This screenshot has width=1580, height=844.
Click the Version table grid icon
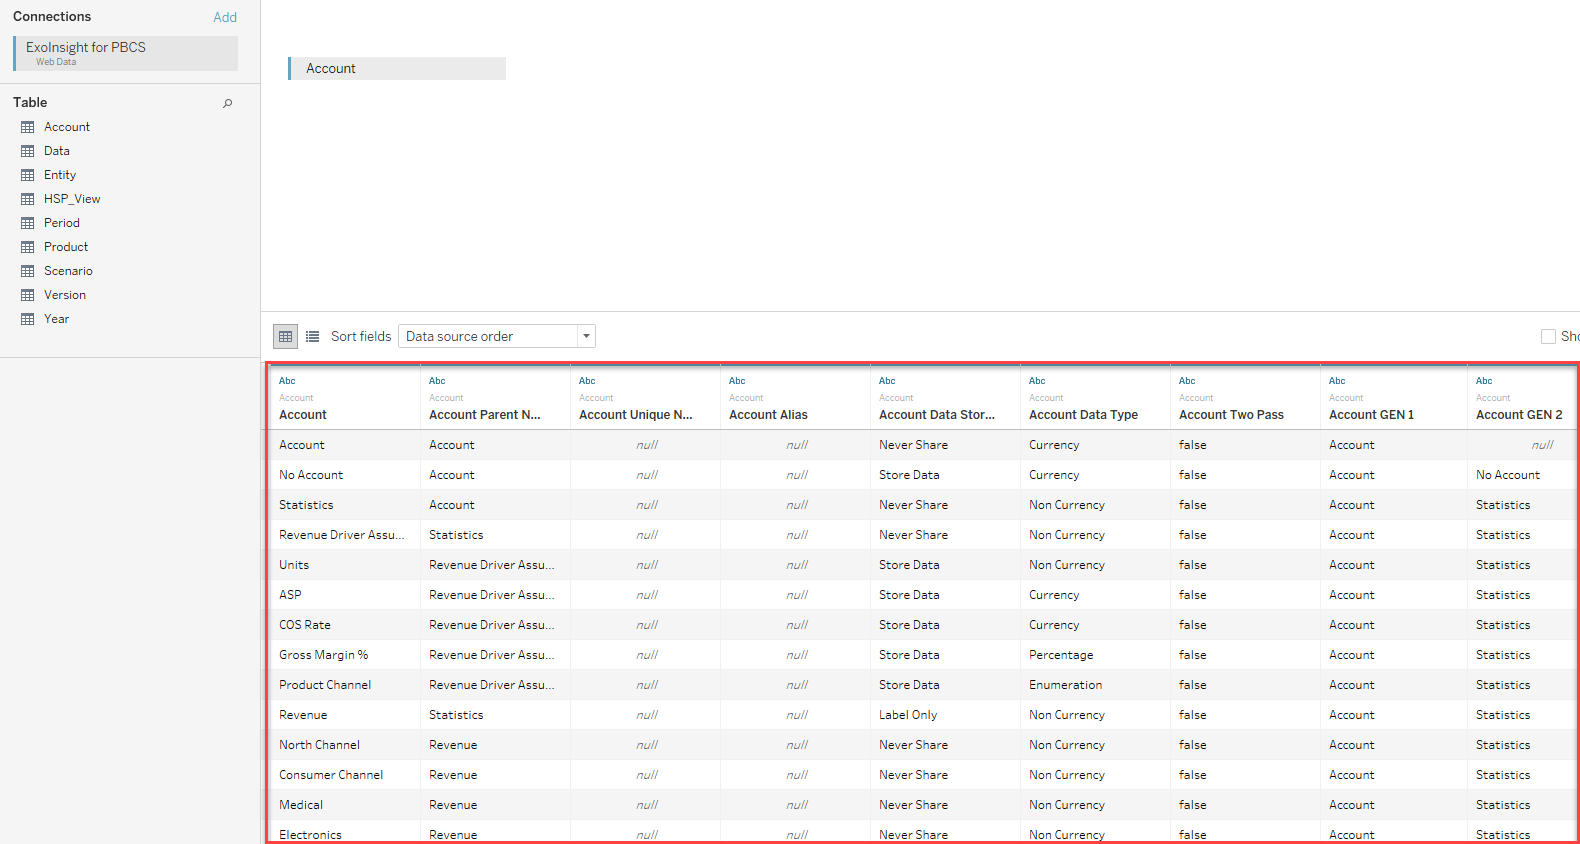point(28,295)
